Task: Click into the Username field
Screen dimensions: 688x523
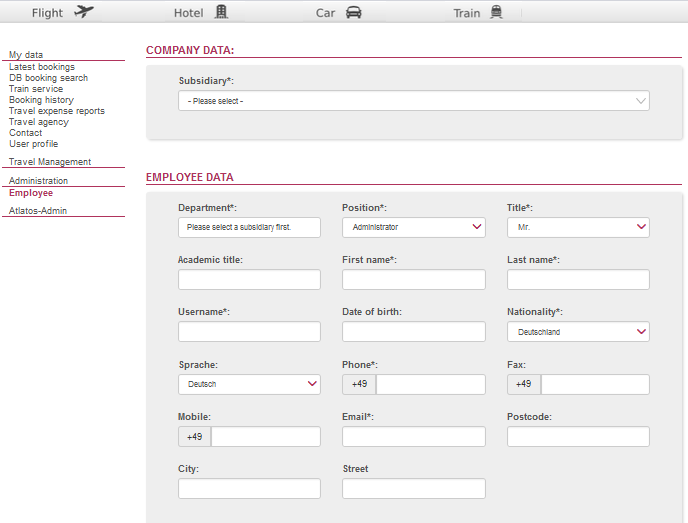Action: coord(249,332)
